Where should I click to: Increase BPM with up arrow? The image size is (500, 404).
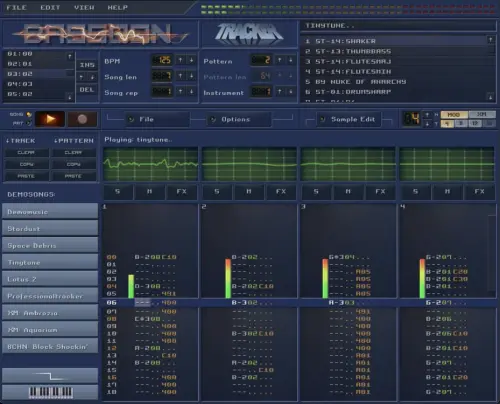[180, 60]
